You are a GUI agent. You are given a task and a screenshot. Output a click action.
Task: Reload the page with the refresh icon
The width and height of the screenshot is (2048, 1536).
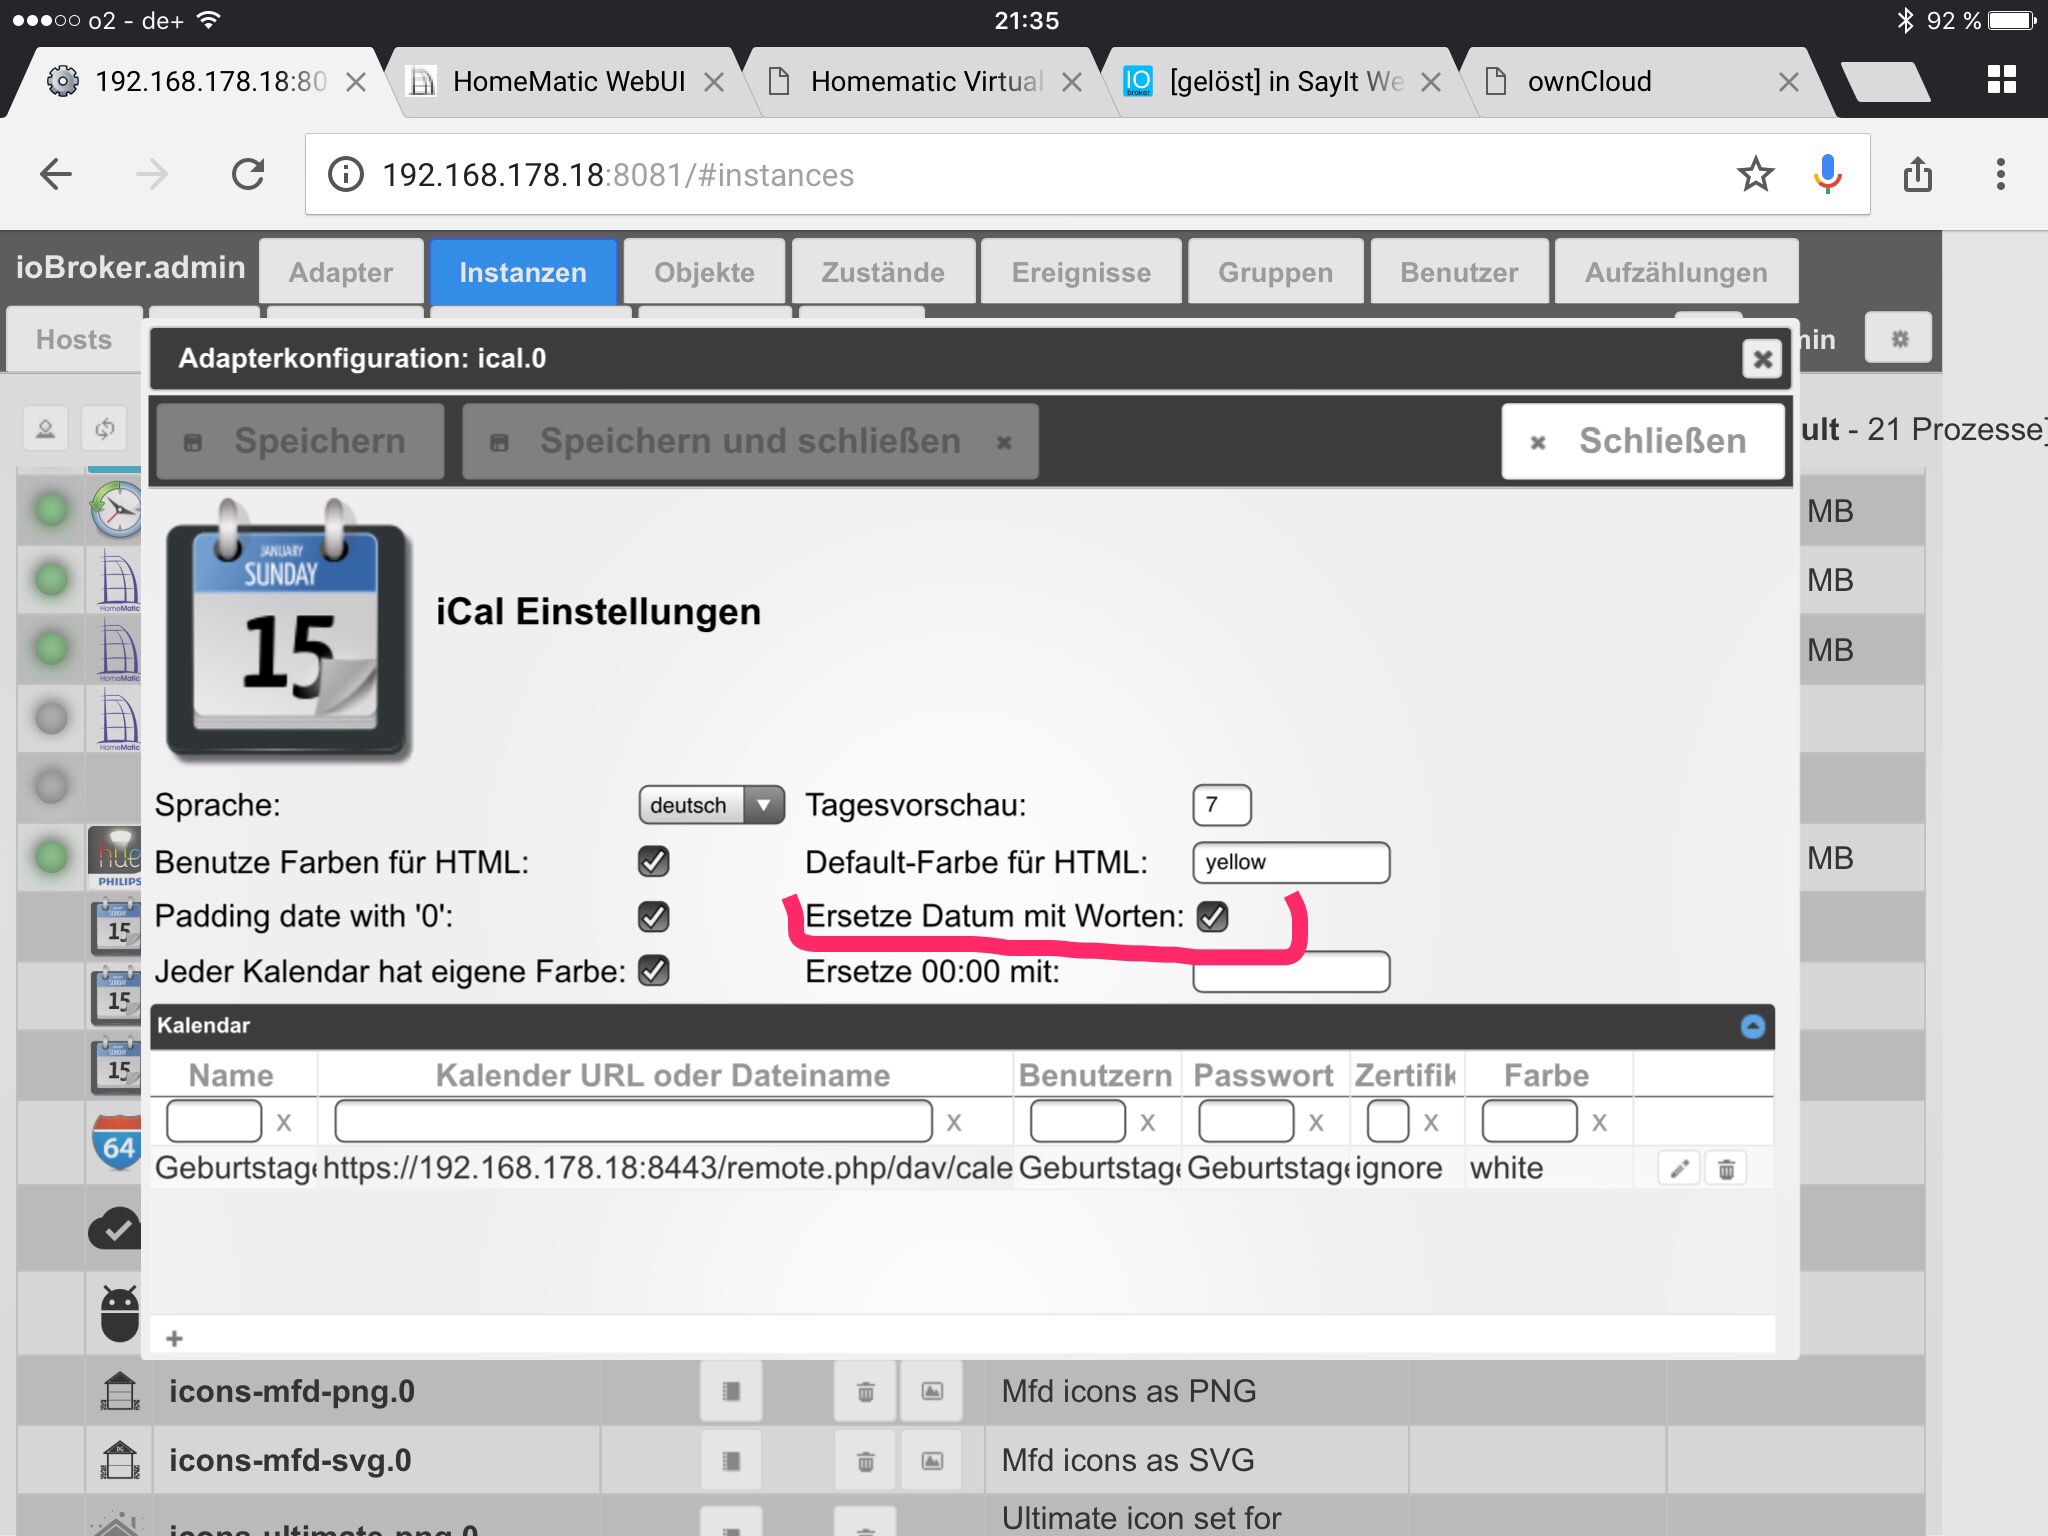248,175
